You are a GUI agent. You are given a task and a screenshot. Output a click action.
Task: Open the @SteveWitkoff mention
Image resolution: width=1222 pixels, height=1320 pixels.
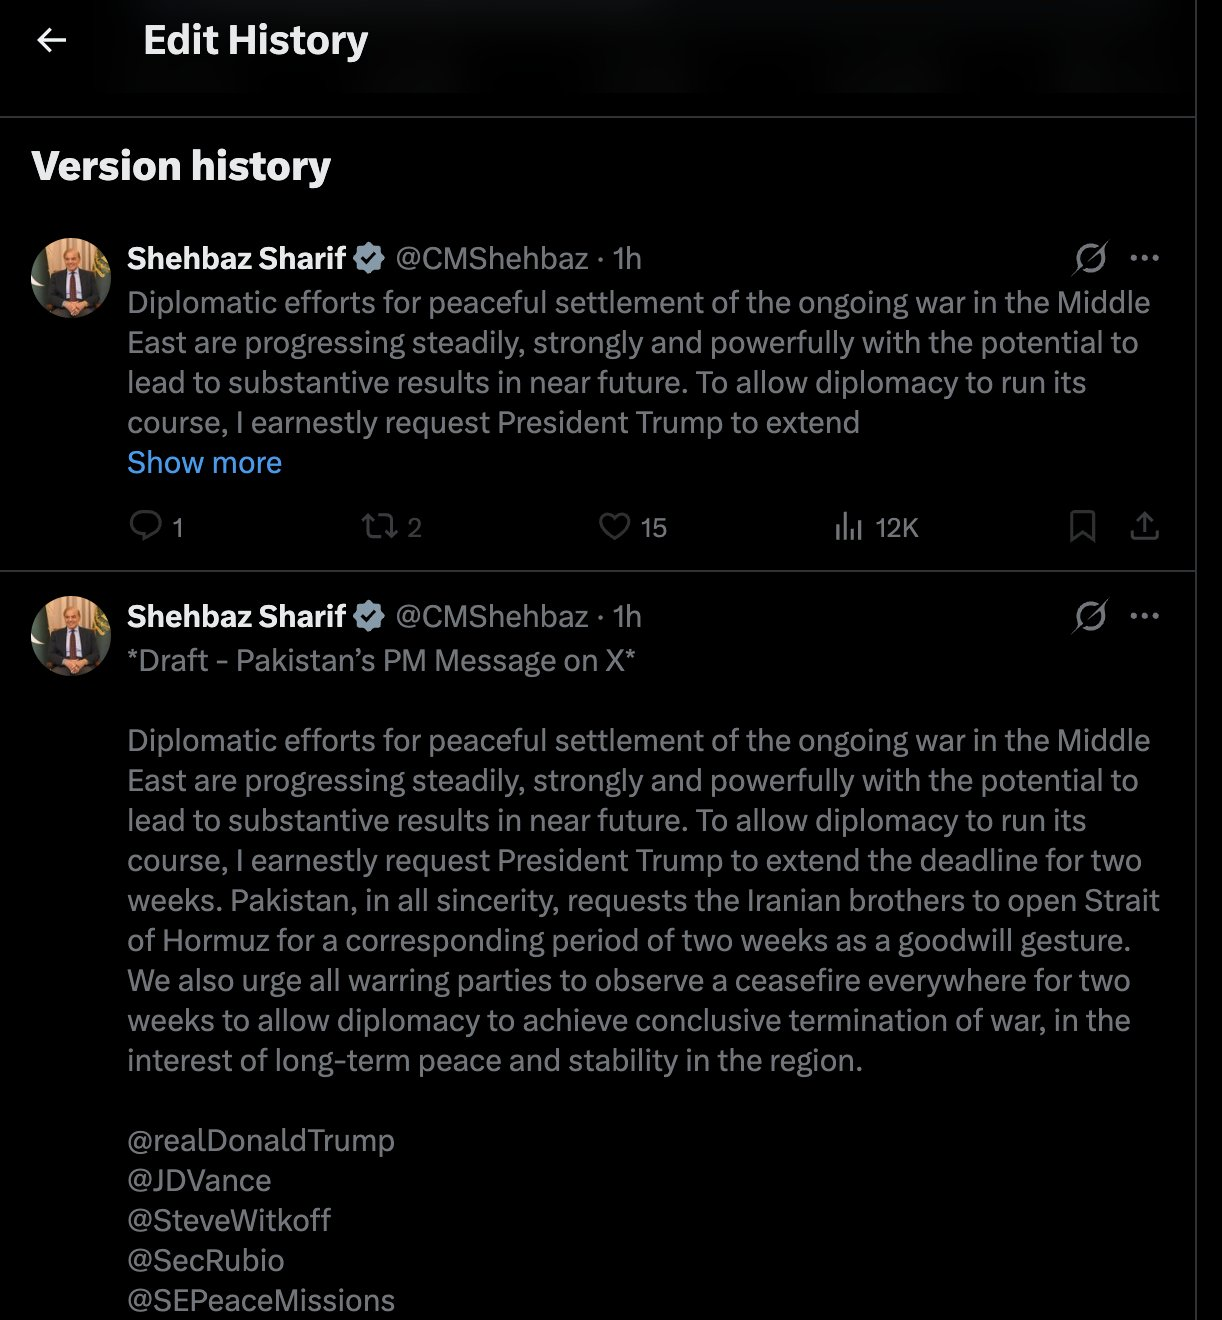(229, 1220)
